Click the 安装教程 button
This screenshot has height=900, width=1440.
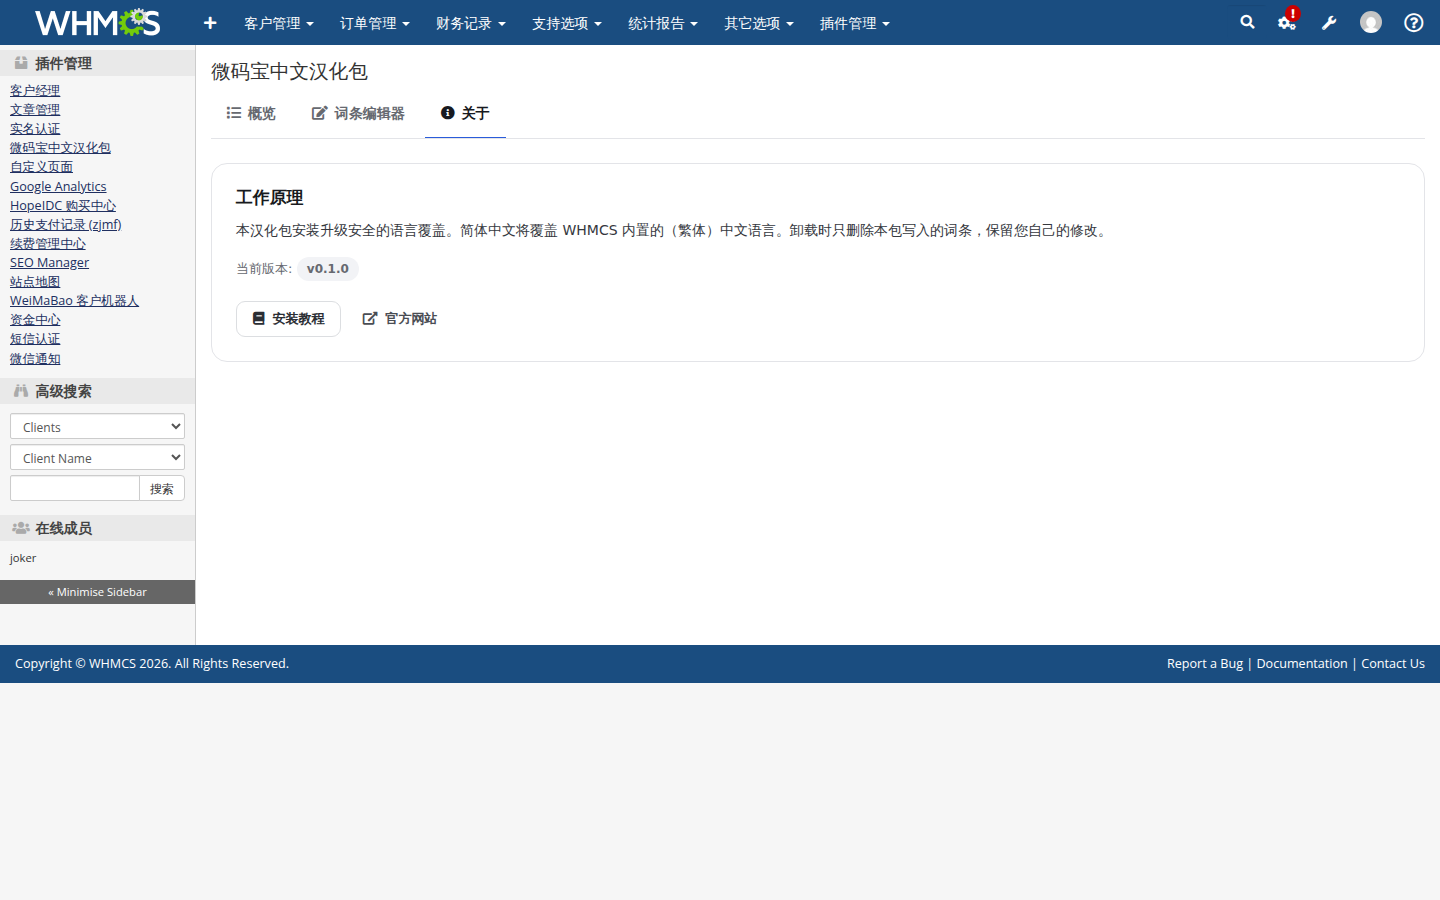tap(288, 318)
